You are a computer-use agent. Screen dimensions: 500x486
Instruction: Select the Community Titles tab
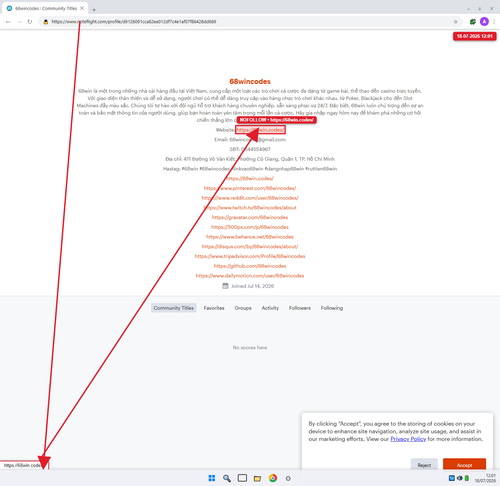173,308
